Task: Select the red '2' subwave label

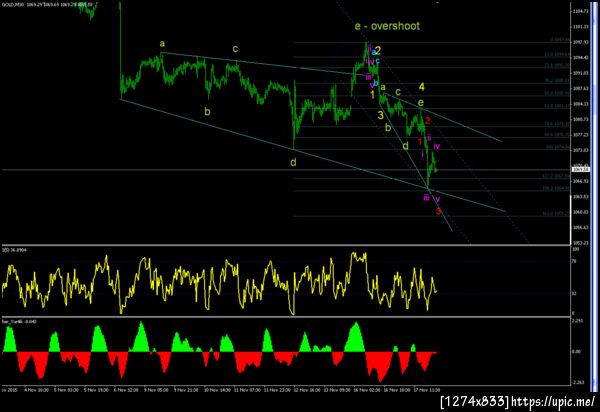Action: click(x=427, y=121)
